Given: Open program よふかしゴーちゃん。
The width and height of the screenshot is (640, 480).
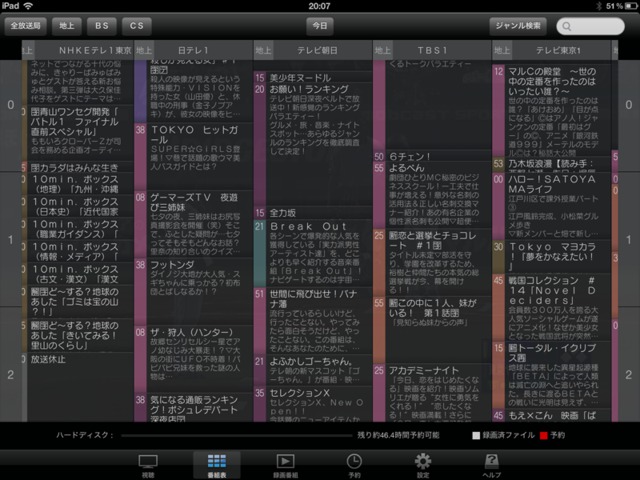Looking at the screenshot, I should point(313,370).
